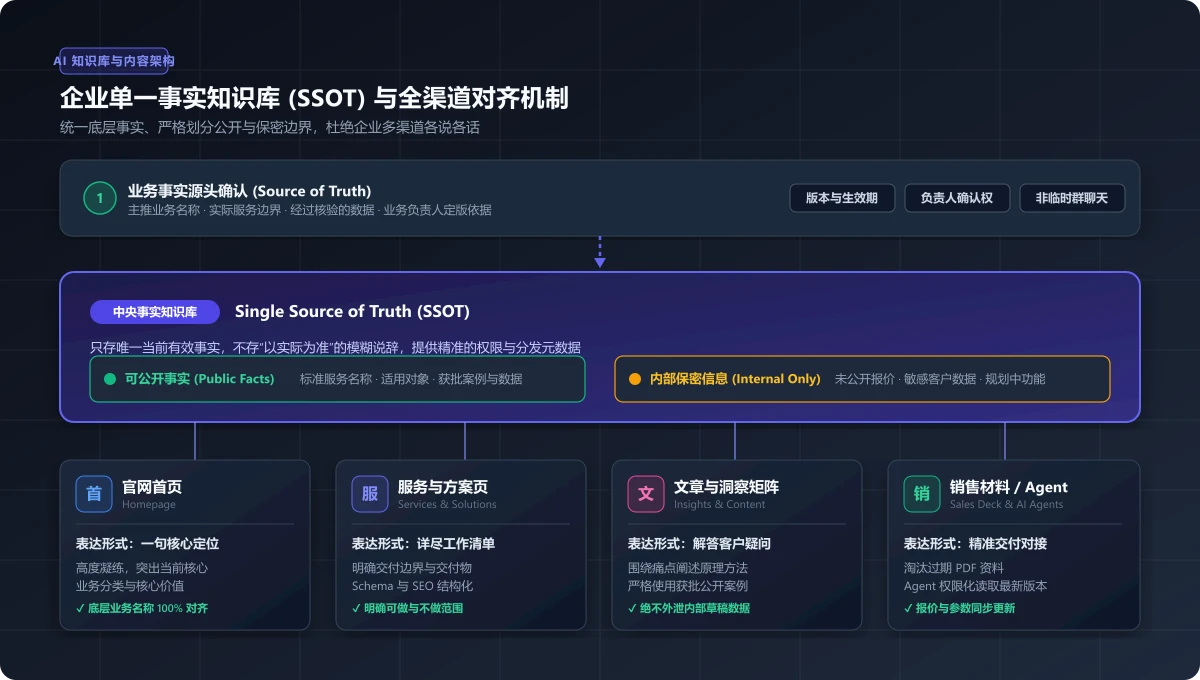Click the 版本与生效期 tag
This screenshot has height=680, width=1200.
pyautogui.click(x=842, y=198)
